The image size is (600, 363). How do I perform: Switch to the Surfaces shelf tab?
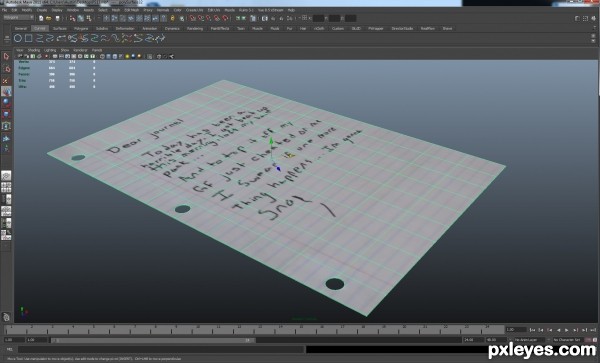click(x=60, y=28)
